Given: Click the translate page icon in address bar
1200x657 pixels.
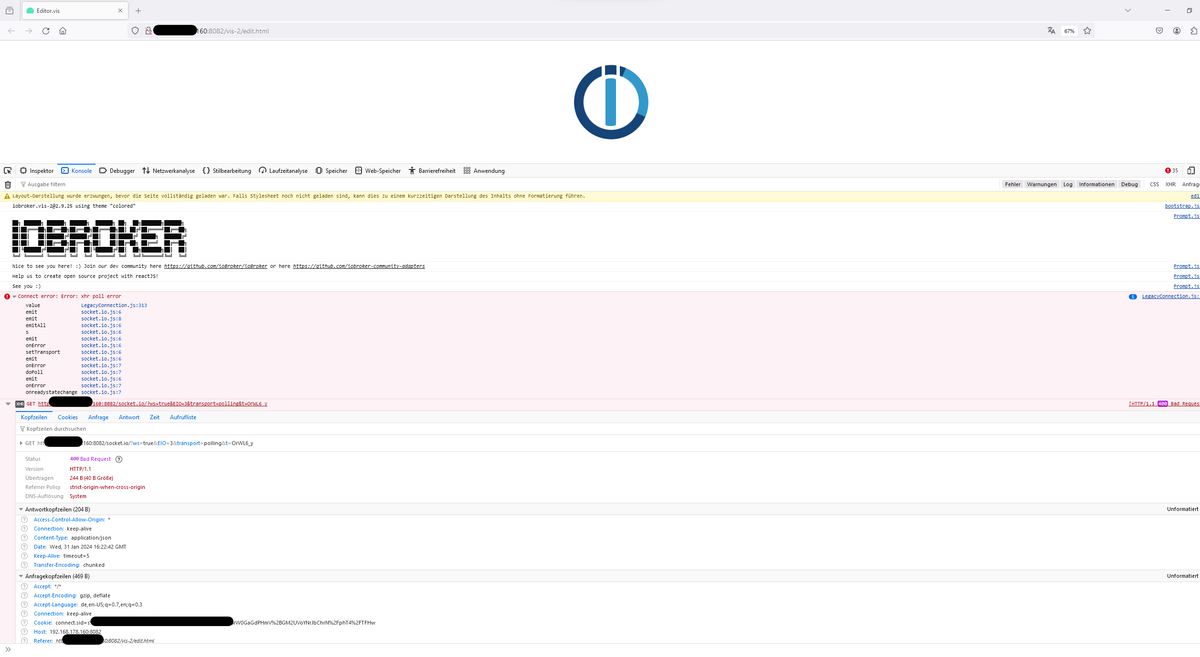Looking at the screenshot, I should point(1051,31).
